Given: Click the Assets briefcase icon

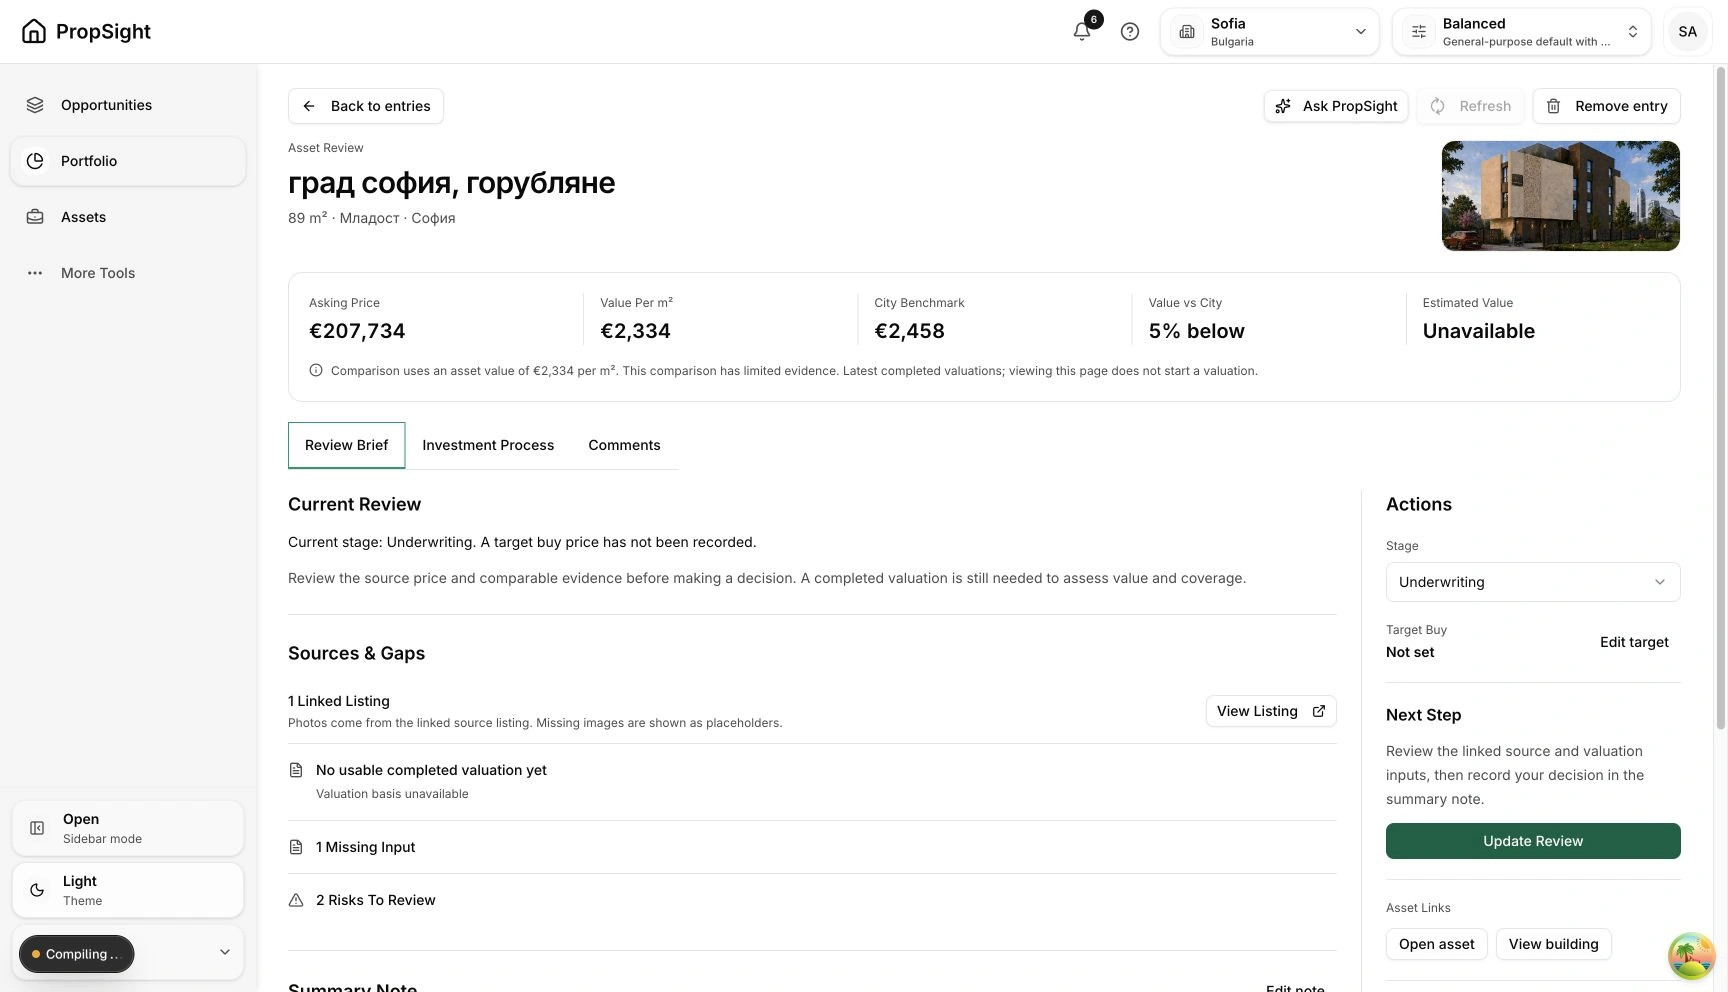Looking at the screenshot, I should [x=35, y=217].
